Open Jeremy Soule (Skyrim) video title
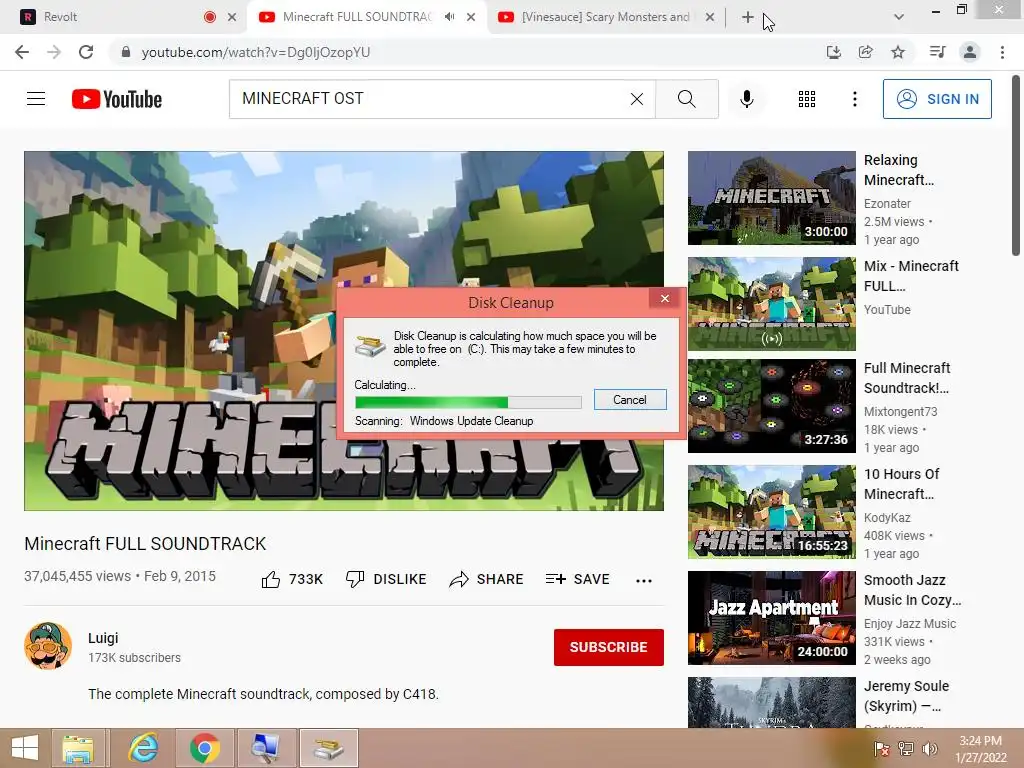 (906, 696)
